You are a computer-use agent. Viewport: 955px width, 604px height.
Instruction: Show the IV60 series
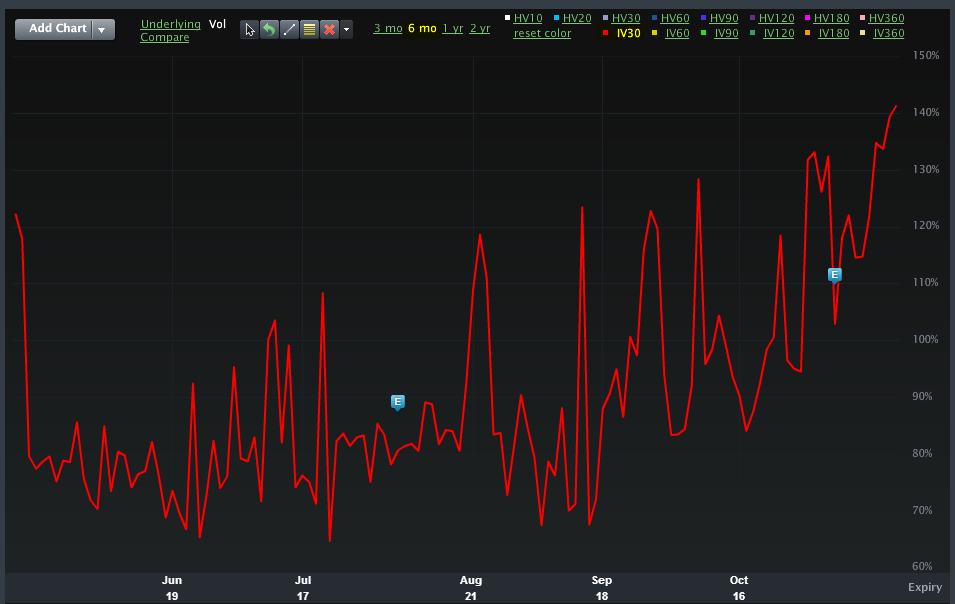(x=677, y=33)
